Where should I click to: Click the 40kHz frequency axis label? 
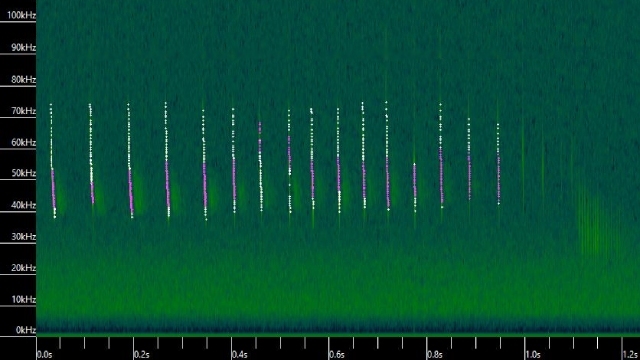point(23,205)
